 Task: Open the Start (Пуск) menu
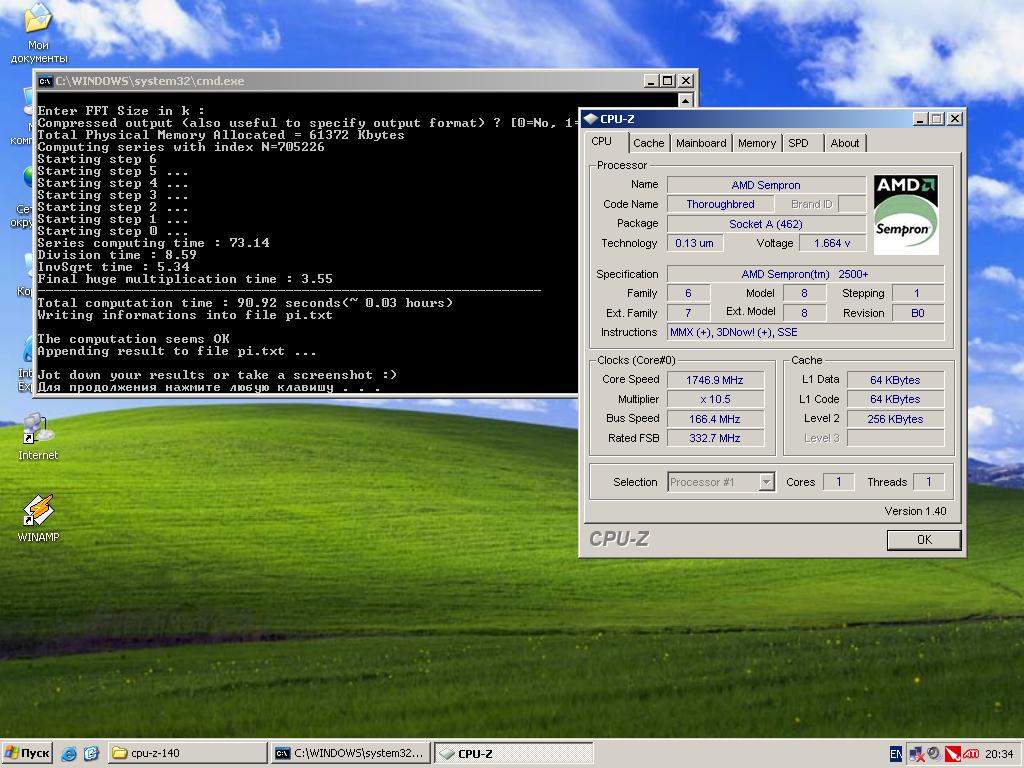coord(27,753)
